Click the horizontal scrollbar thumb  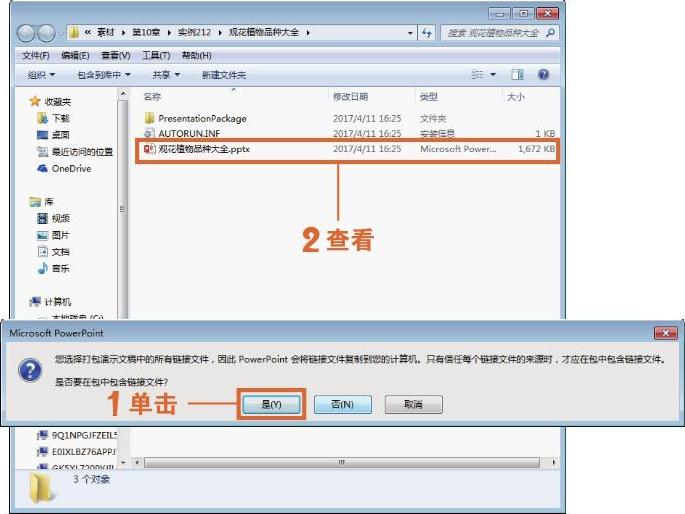(x=342, y=462)
